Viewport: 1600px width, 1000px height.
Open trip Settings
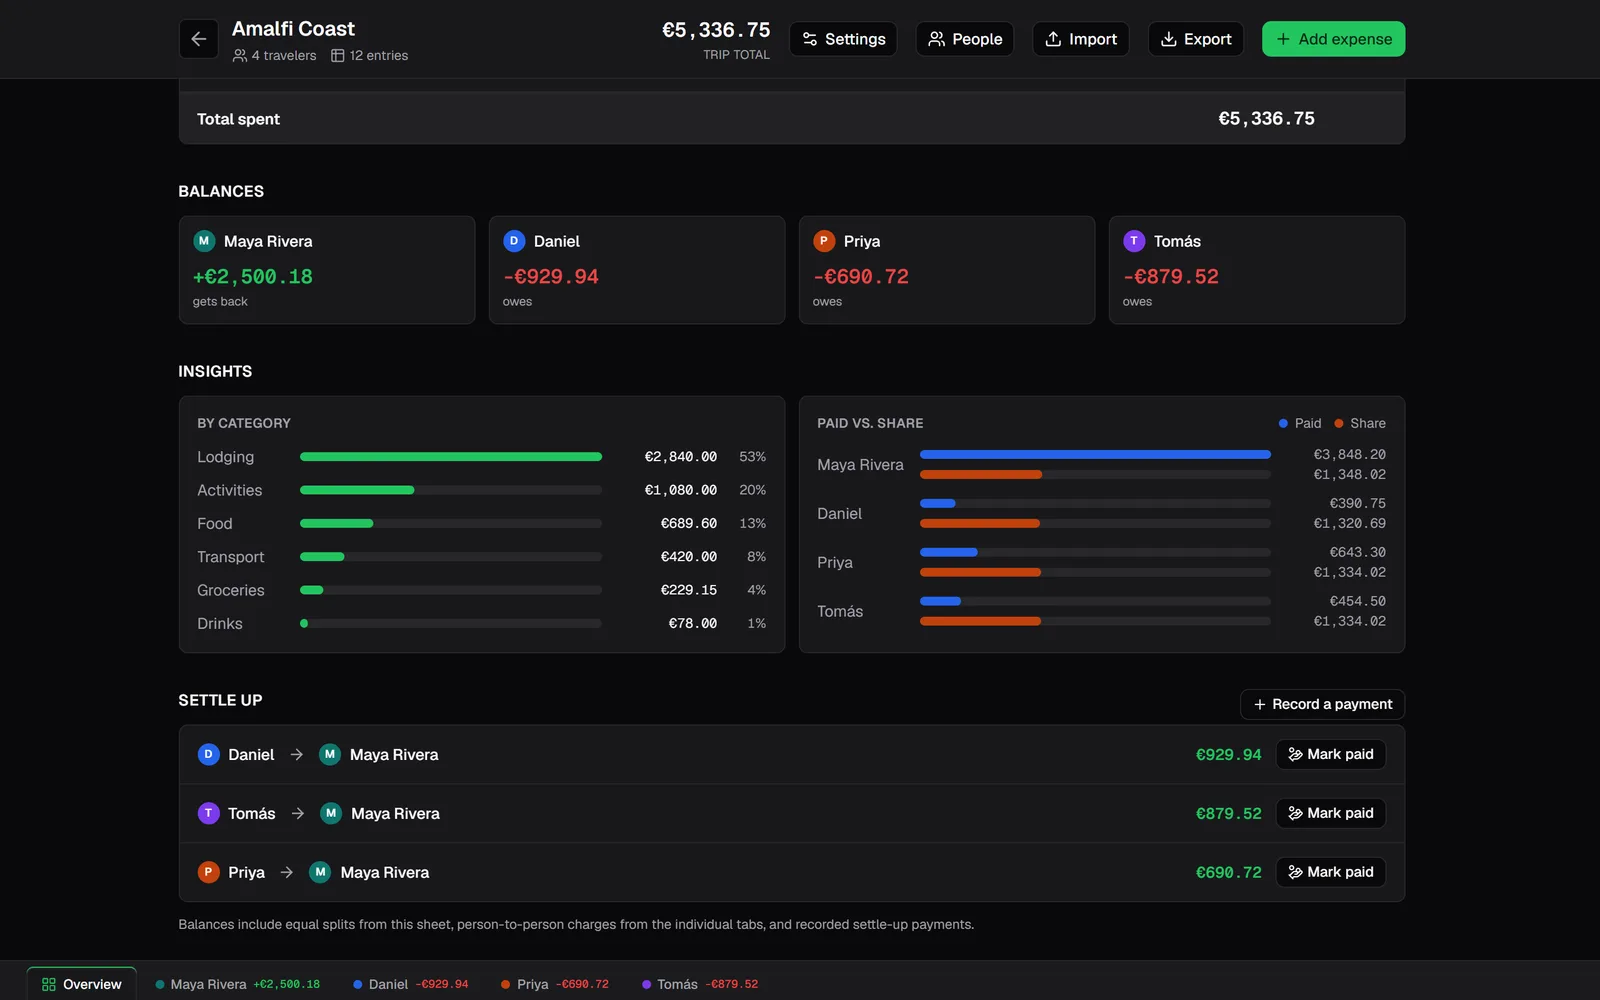[x=843, y=39]
